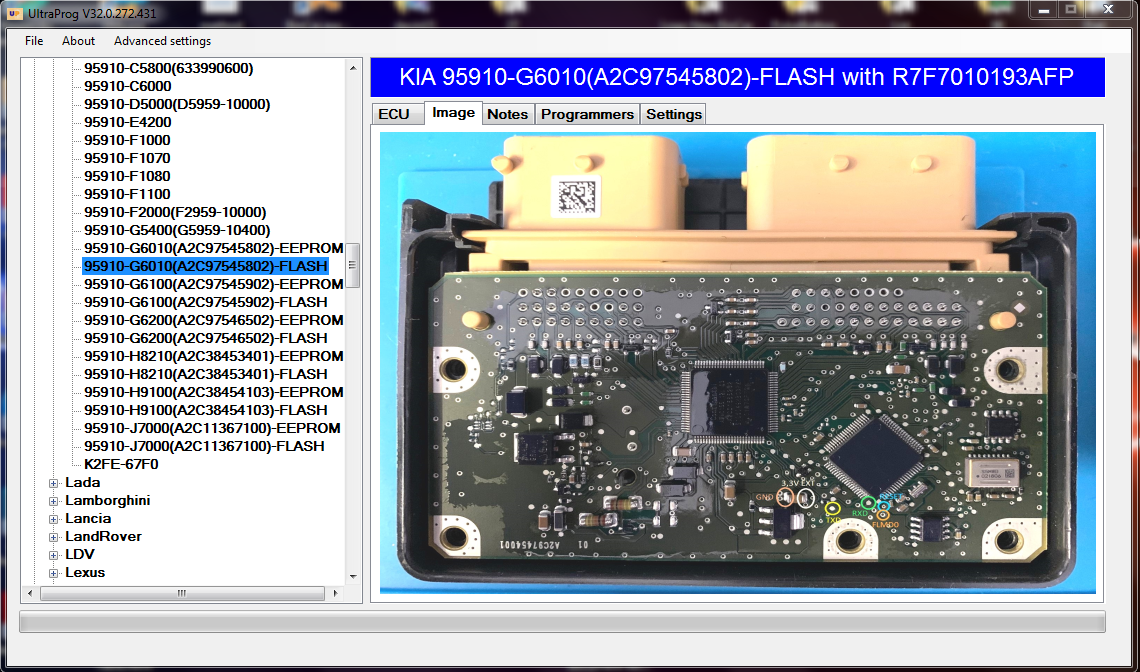The width and height of the screenshot is (1140, 672).
Task: Click the blue KIA 95910-G6010 title banner
Action: [737, 77]
